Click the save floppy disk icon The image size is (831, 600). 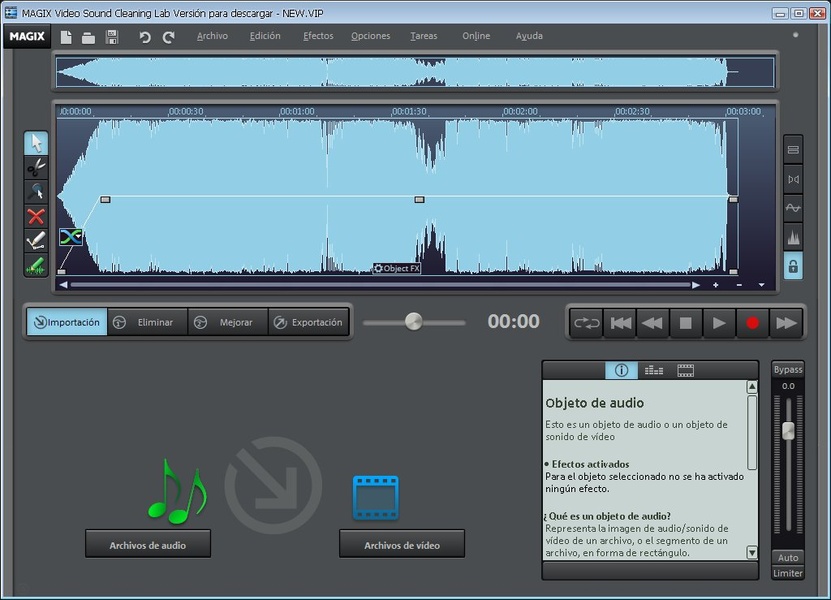pos(112,37)
